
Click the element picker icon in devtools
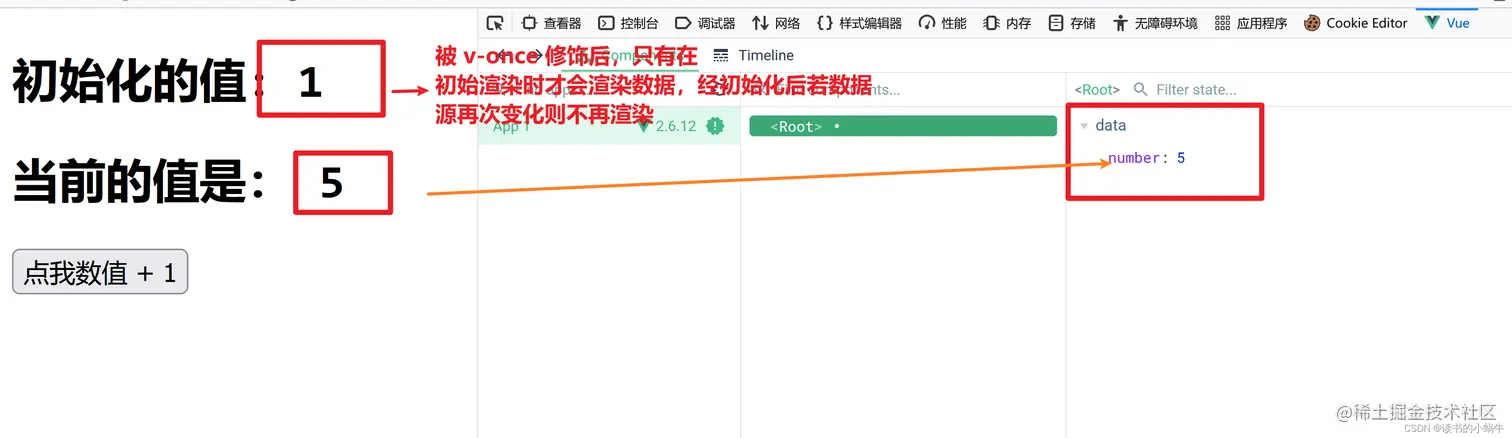coord(494,23)
